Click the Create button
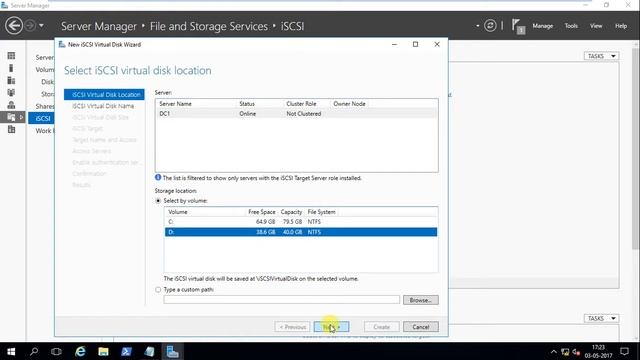Image resolution: width=640 pixels, height=360 pixels. [381, 327]
